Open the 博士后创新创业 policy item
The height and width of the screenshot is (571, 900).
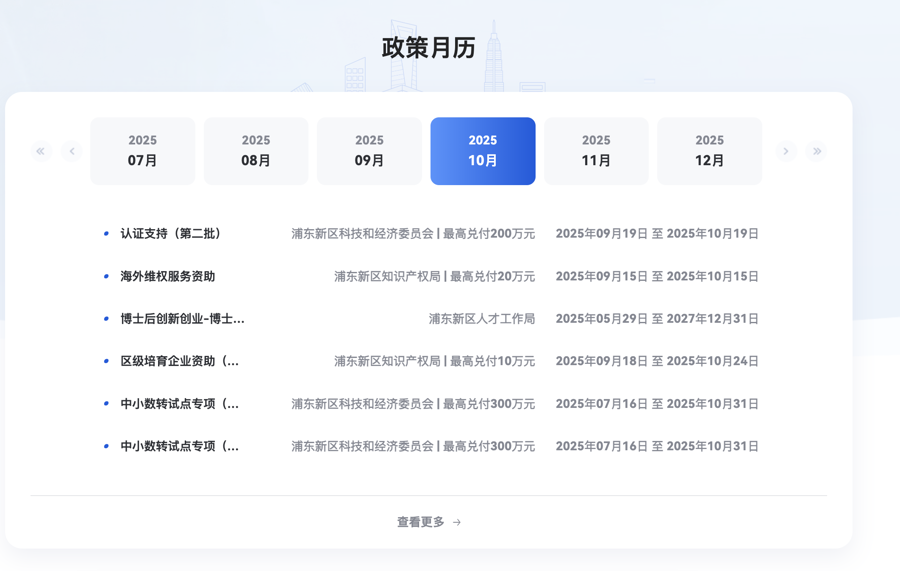[x=182, y=319]
